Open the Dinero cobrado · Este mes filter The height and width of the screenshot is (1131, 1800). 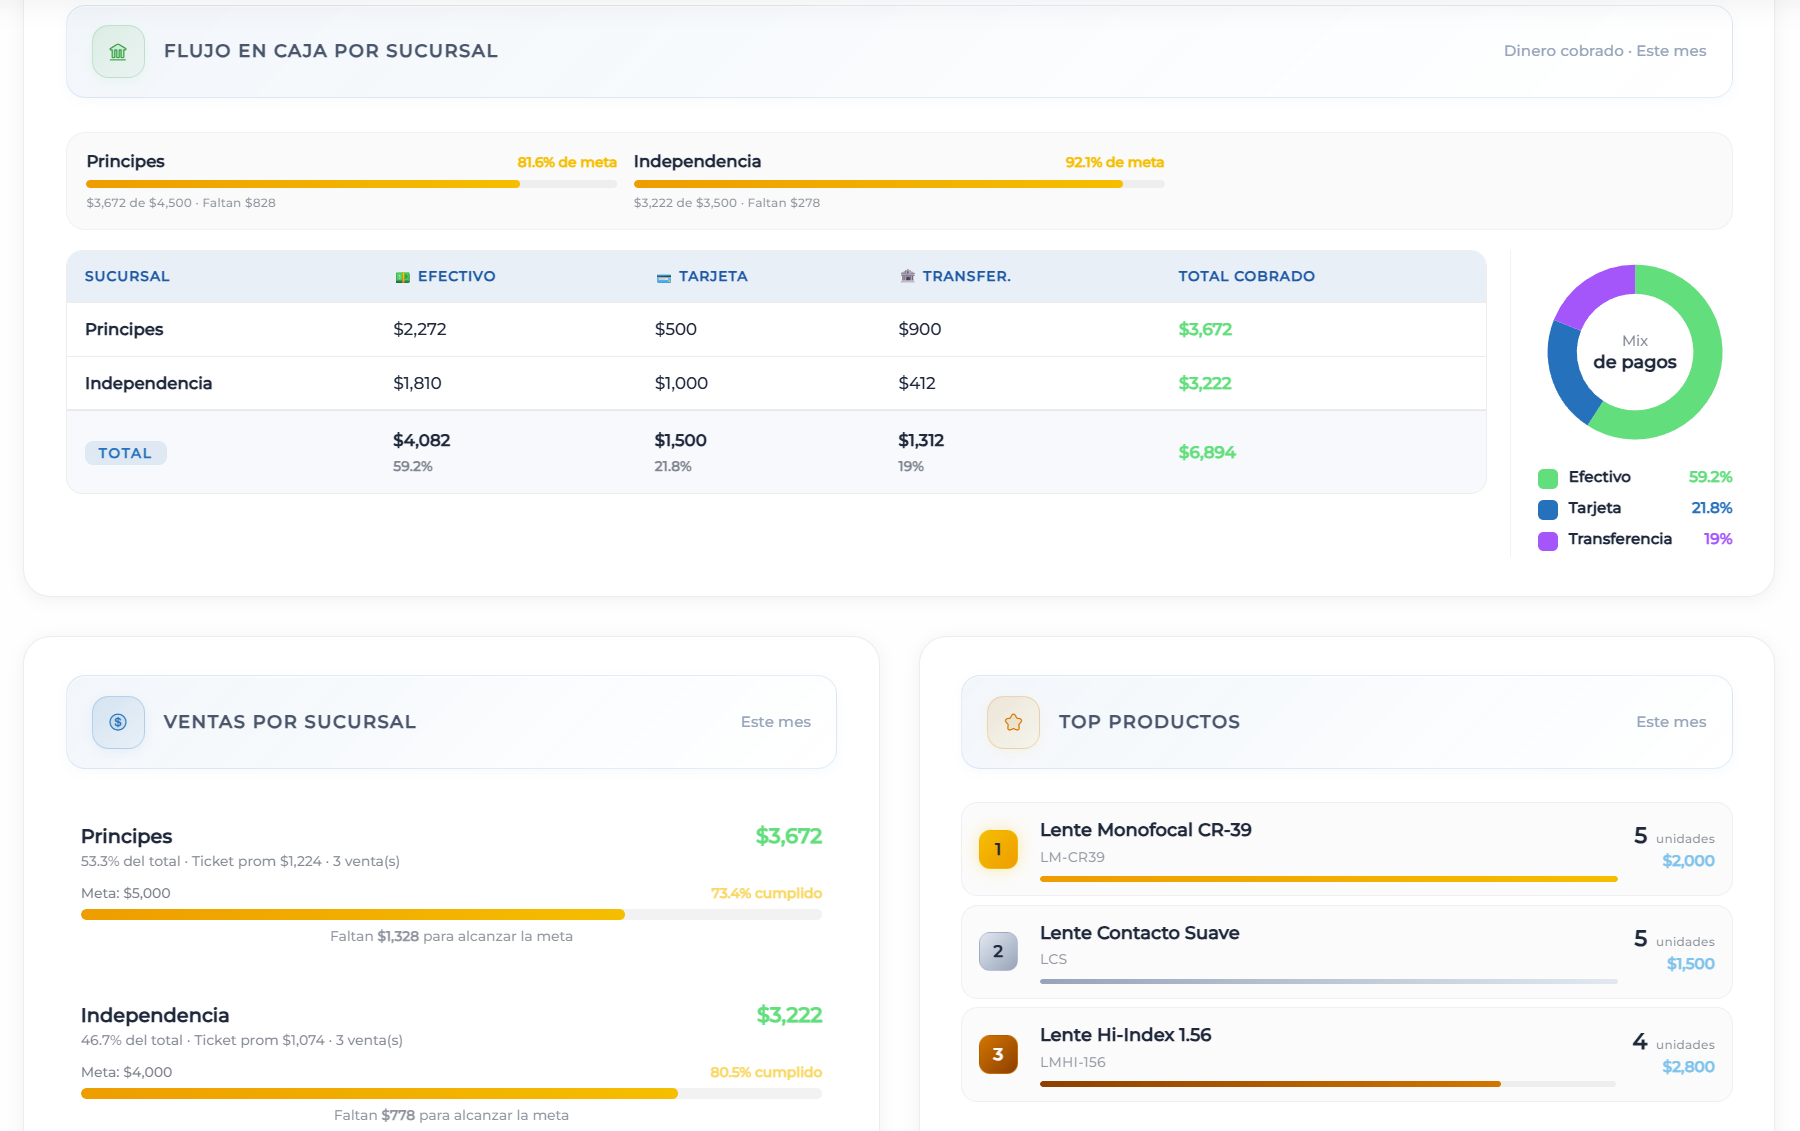point(1605,50)
